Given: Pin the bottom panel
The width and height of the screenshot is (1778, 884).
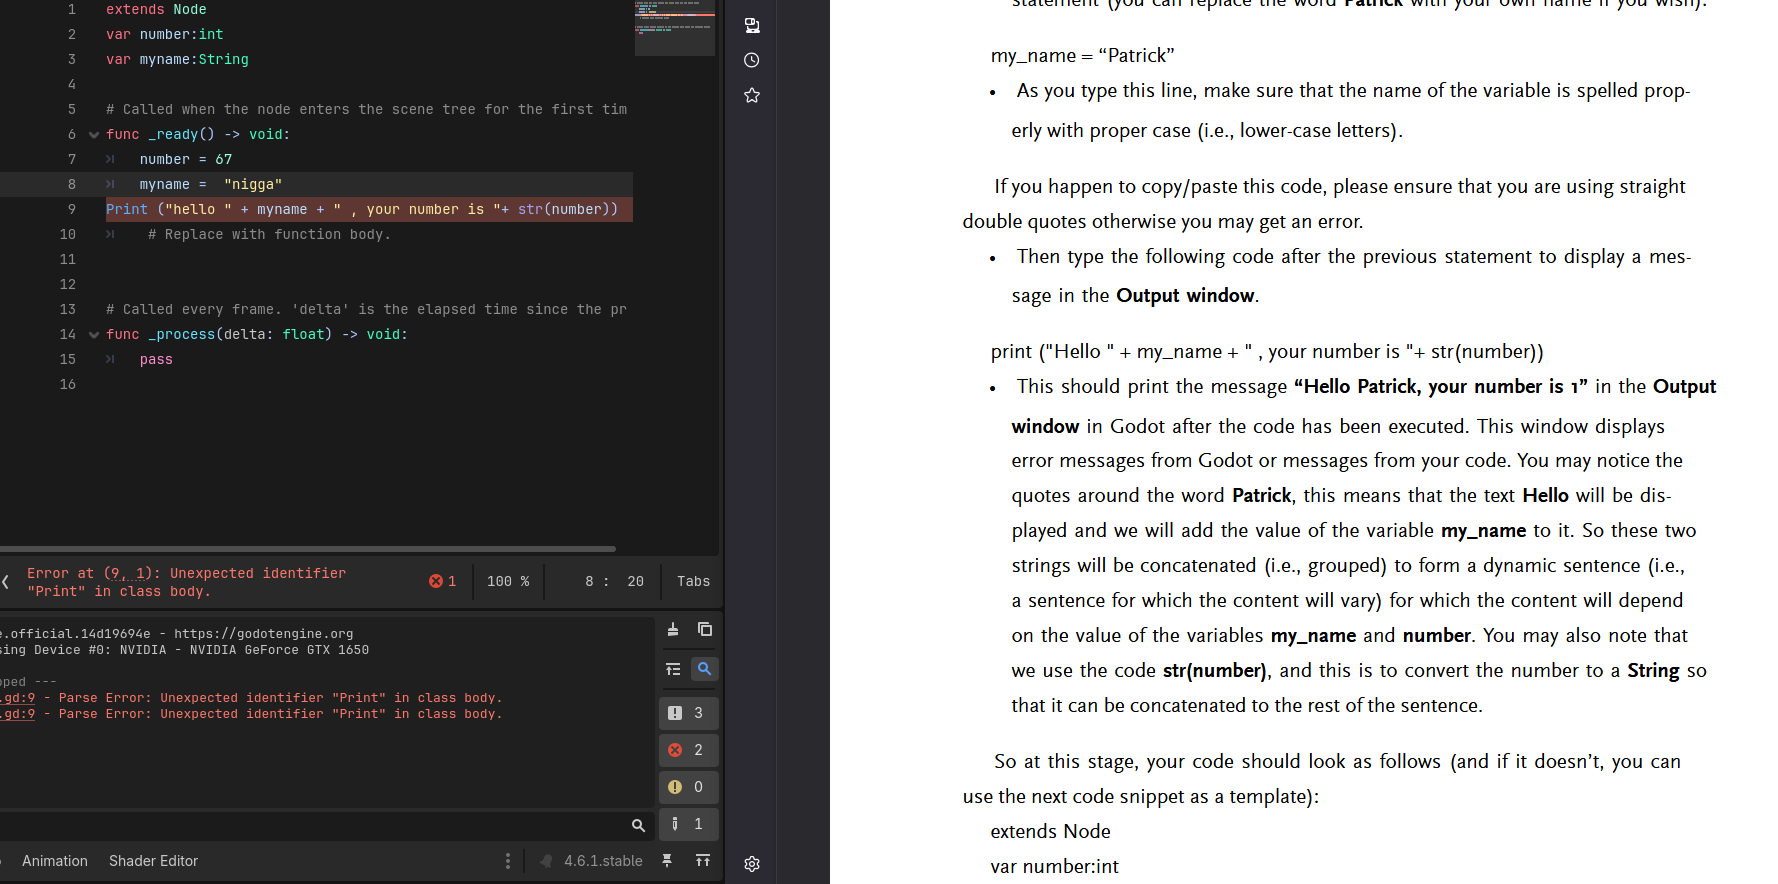Looking at the screenshot, I should (x=667, y=861).
